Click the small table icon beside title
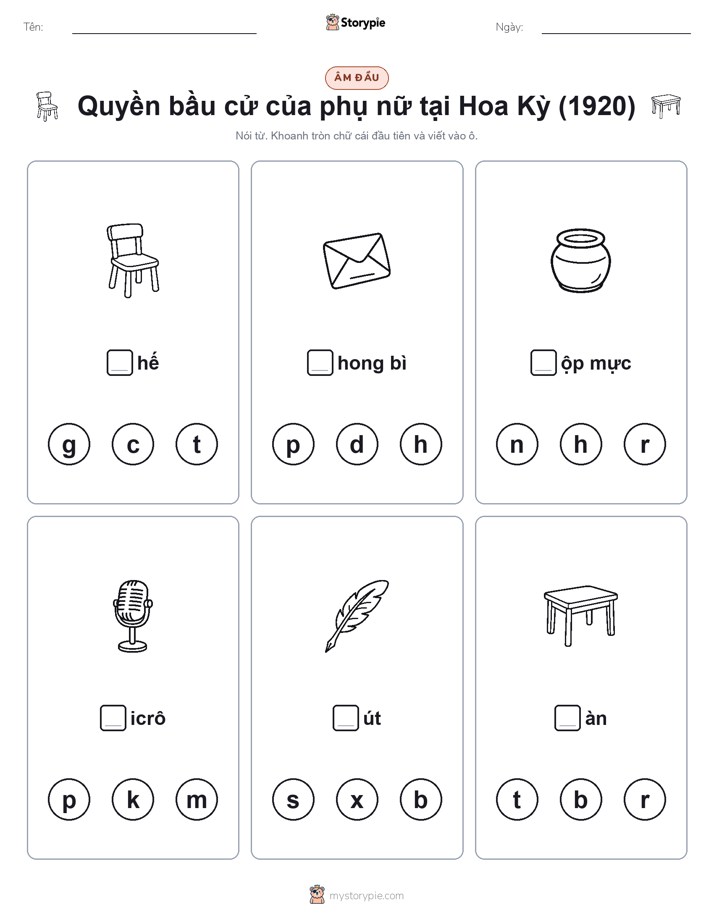 coord(666,106)
